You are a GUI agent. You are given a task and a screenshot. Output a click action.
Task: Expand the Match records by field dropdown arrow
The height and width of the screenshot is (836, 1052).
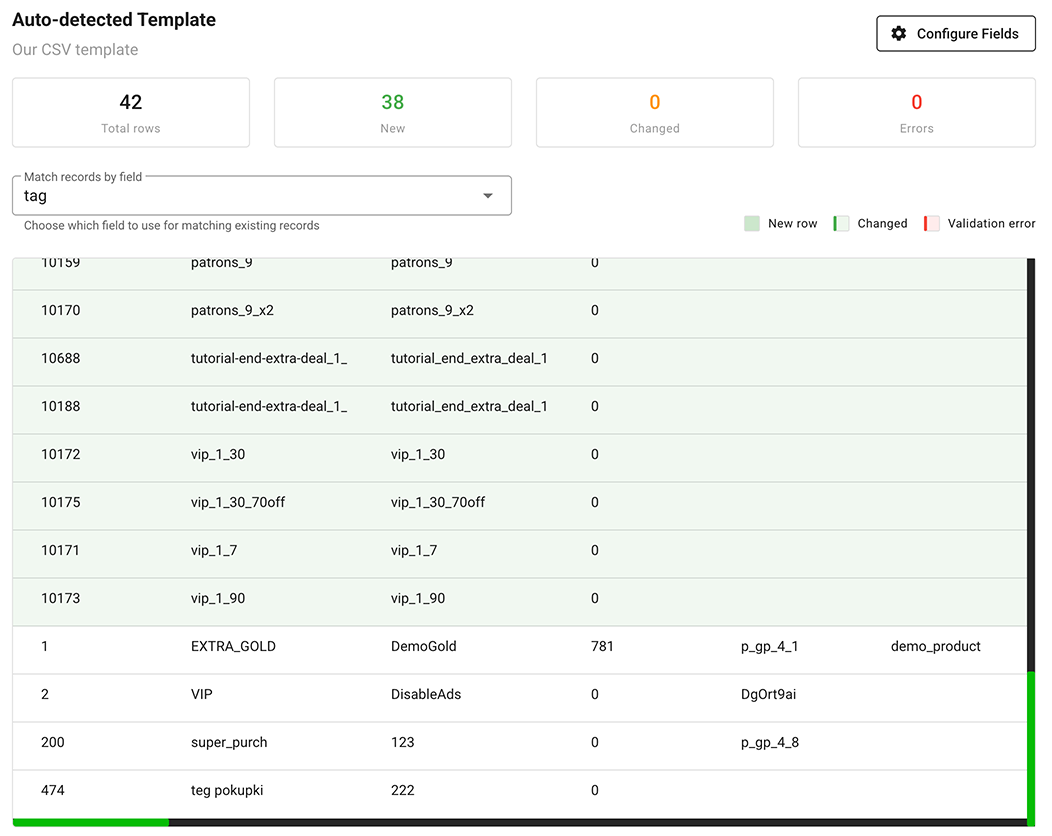(x=488, y=196)
